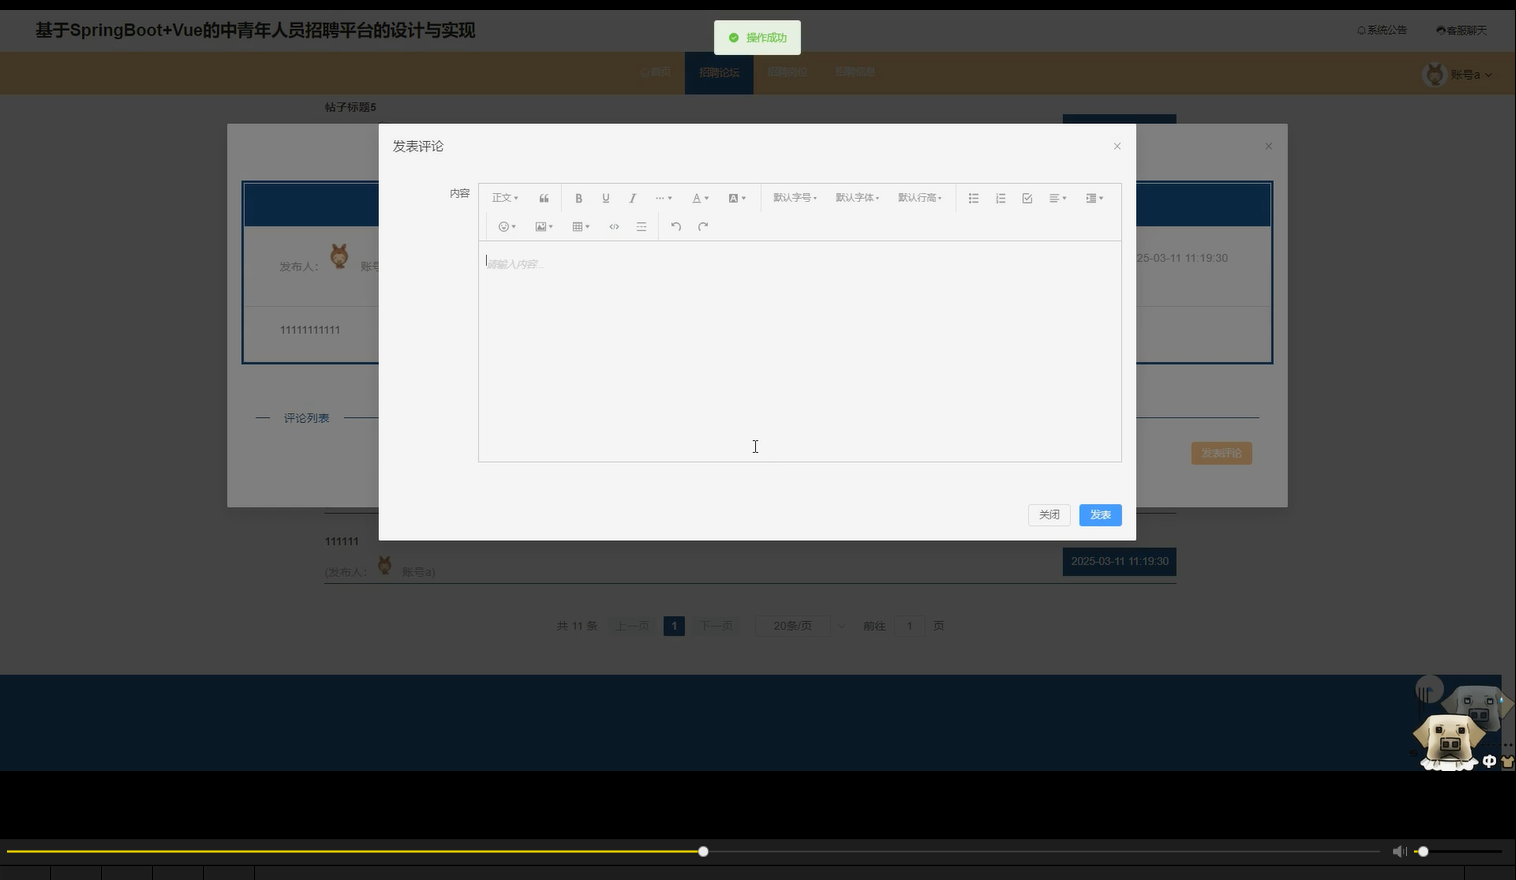Screen dimensions: 1516x880
Task: Click the 前往 page number input
Action: (x=909, y=626)
